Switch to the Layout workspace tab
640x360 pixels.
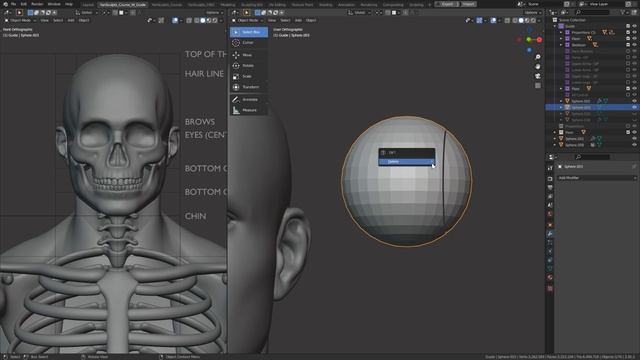[88, 5]
